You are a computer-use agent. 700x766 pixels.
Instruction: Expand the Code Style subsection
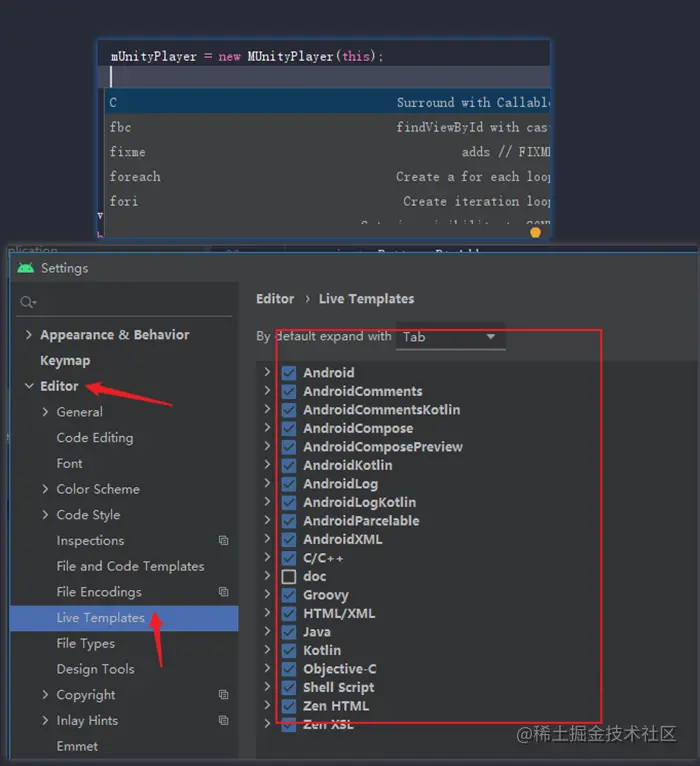click(45, 514)
